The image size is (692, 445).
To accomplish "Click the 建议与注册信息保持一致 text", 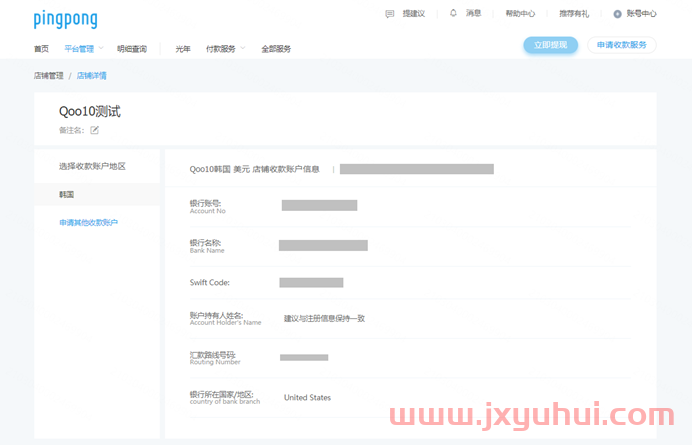I will pyautogui.click(x=324, y=318).
